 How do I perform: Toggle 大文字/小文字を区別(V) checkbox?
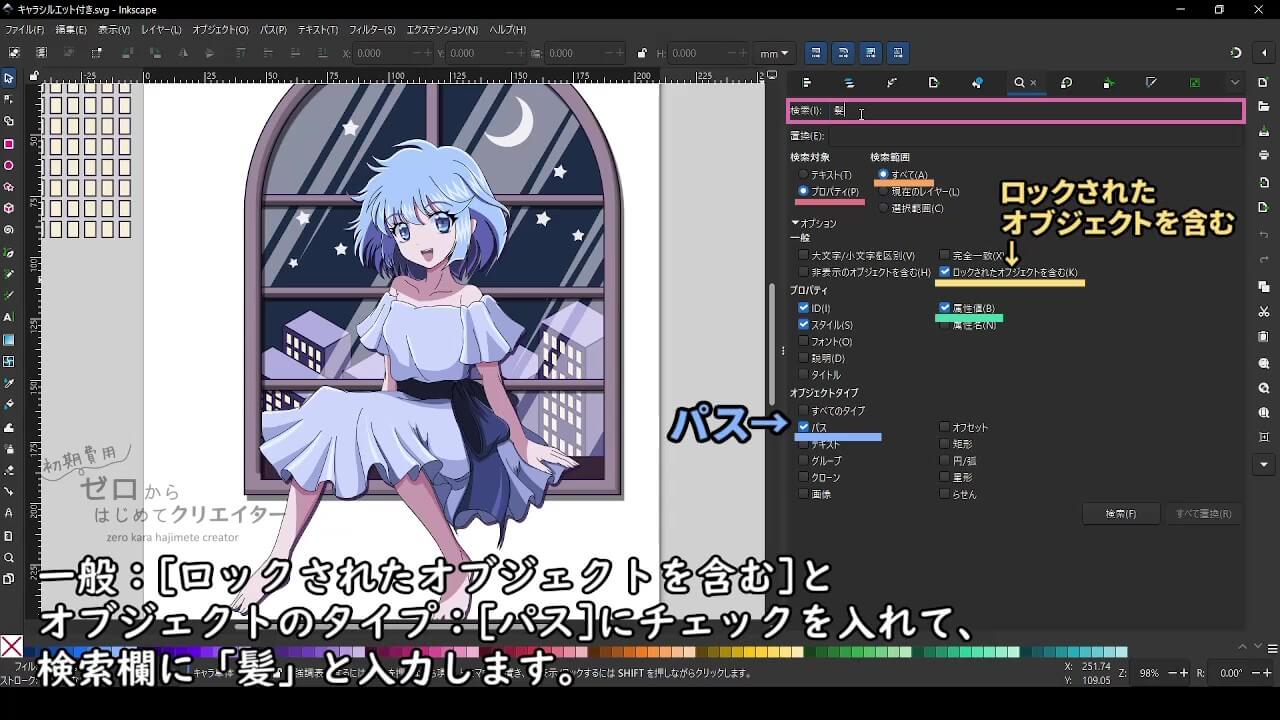pyautogui.click(x=803, y=256)
